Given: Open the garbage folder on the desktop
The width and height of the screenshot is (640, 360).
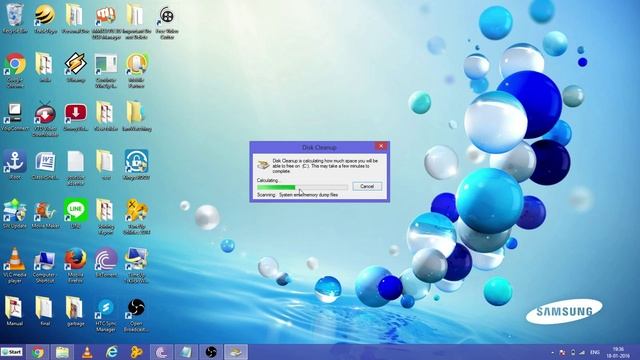Looking at the screenshot, I should click(76, 311).
